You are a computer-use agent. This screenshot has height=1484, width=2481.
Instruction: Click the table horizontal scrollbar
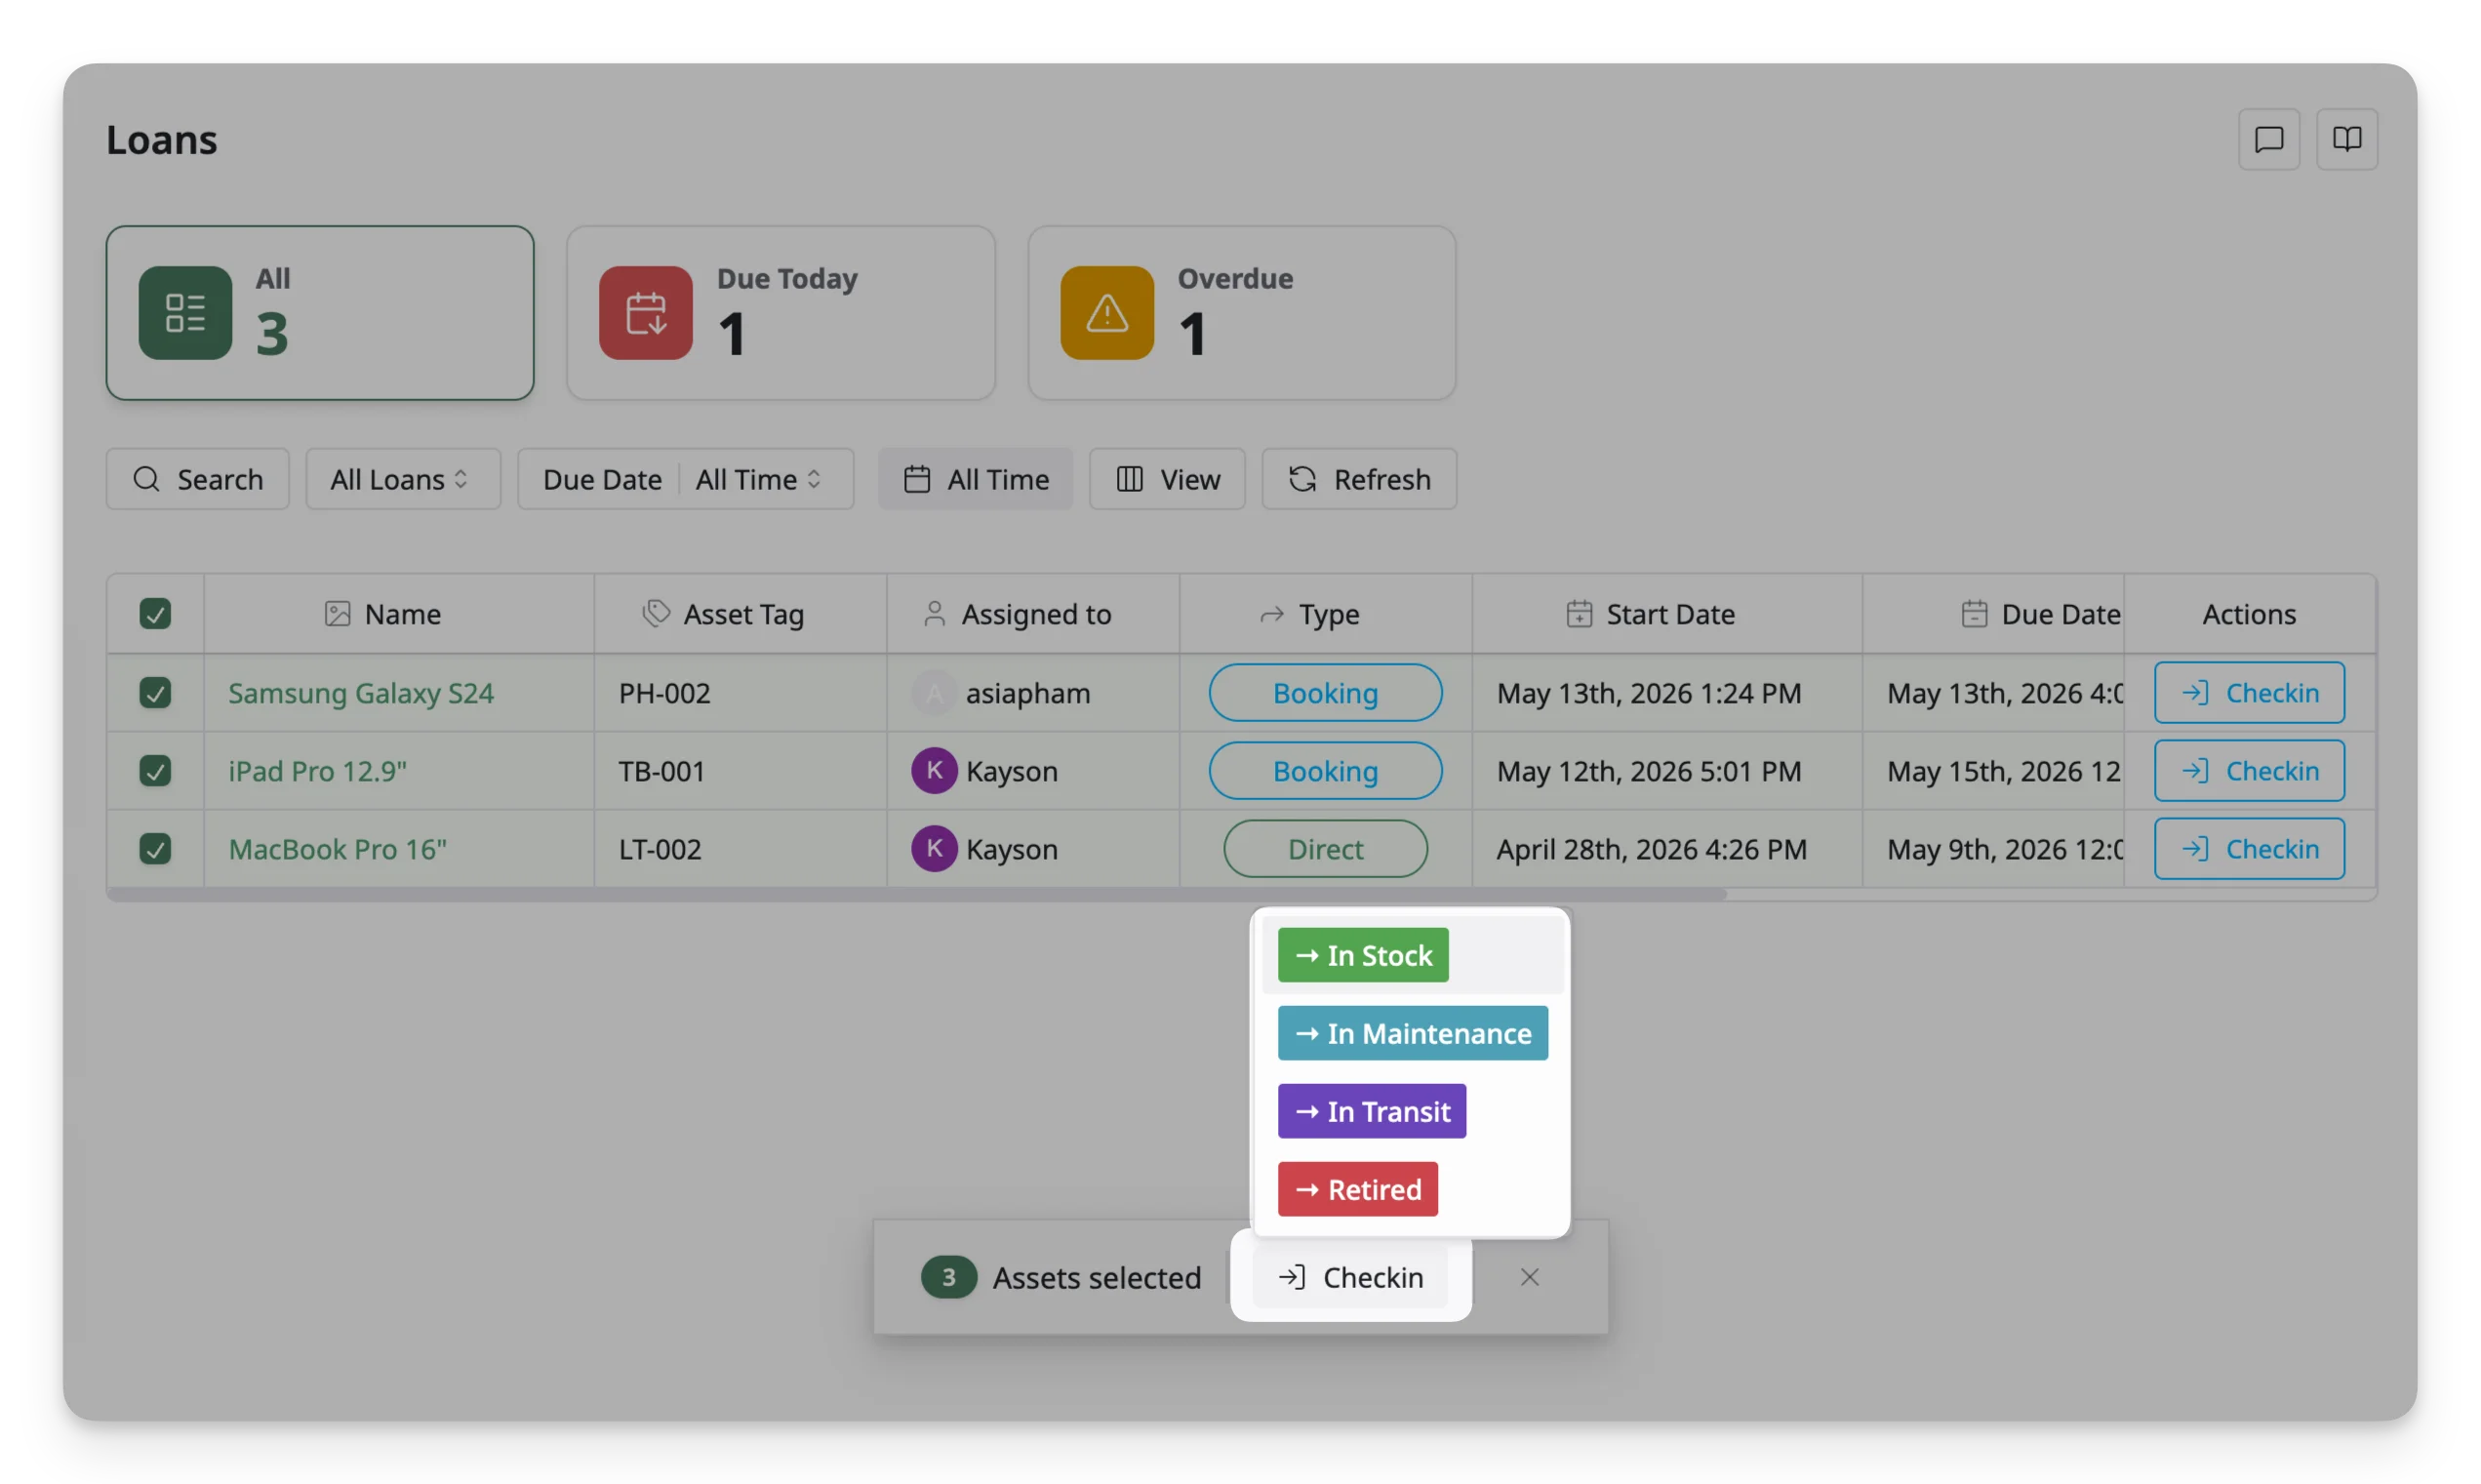[917, 894]
